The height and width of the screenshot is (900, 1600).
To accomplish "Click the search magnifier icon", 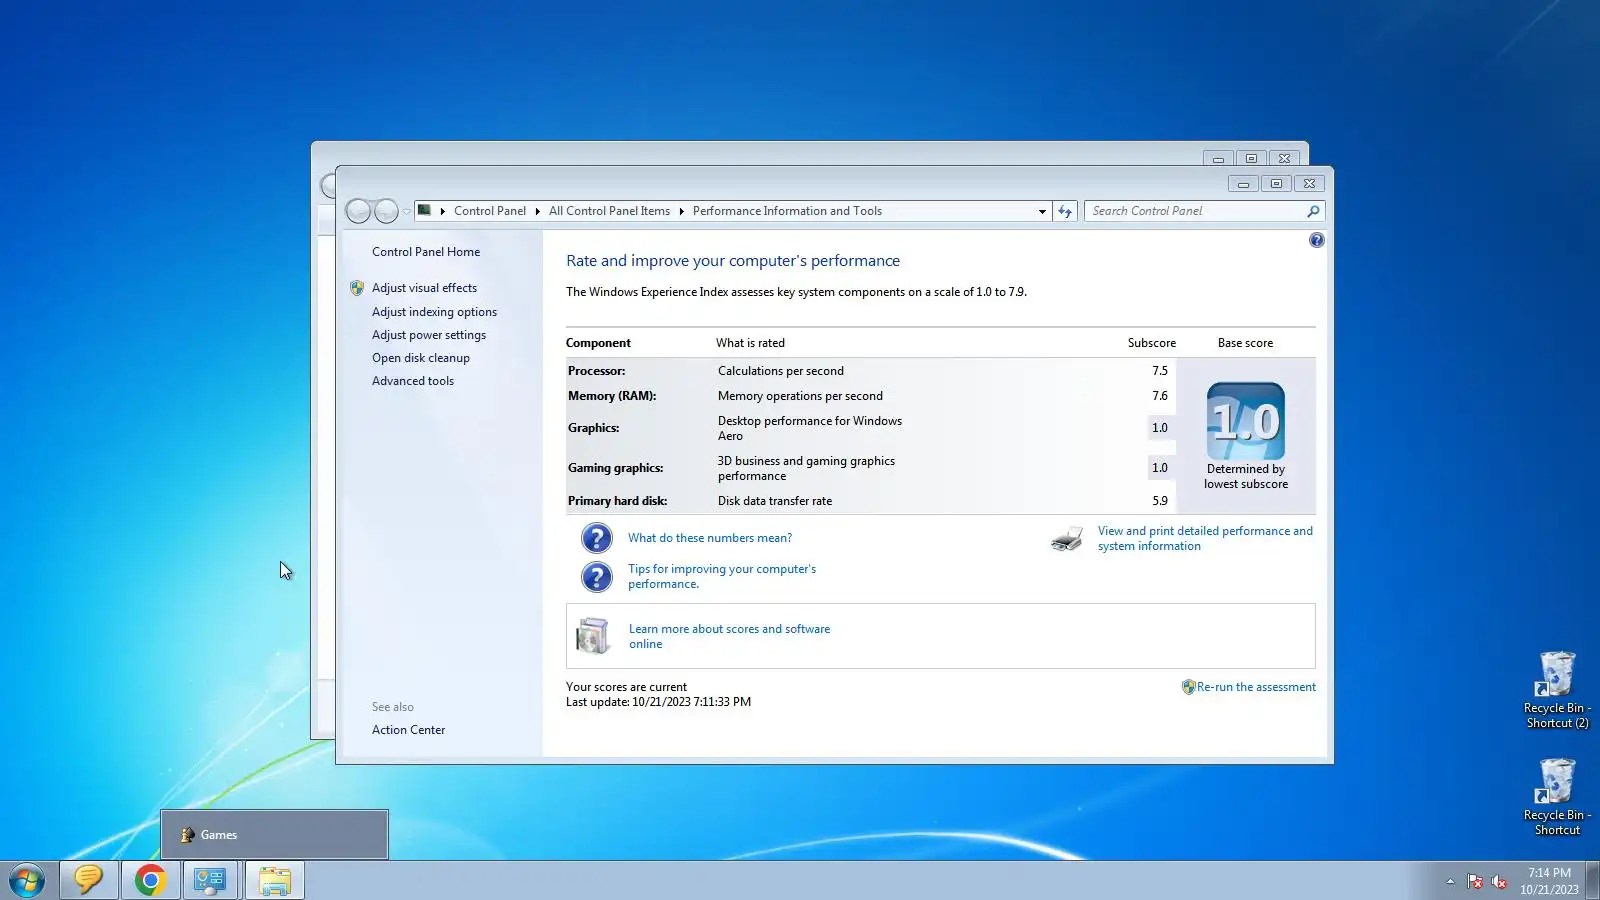I will (x=1313, y=211).
